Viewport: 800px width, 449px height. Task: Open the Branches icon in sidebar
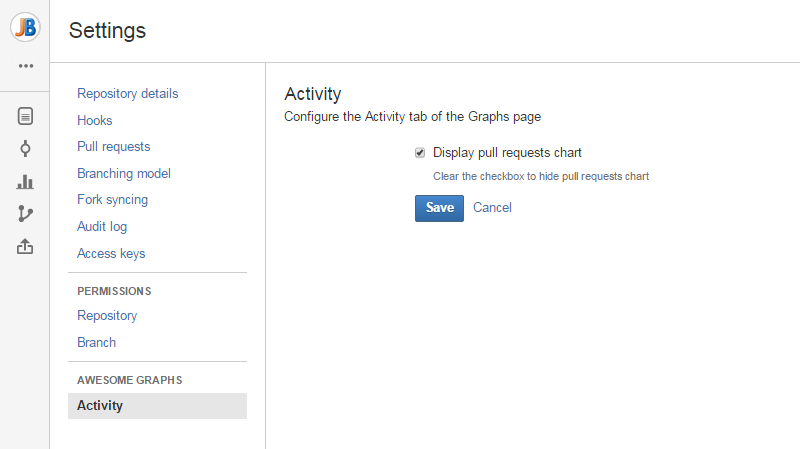pos(25,214)
